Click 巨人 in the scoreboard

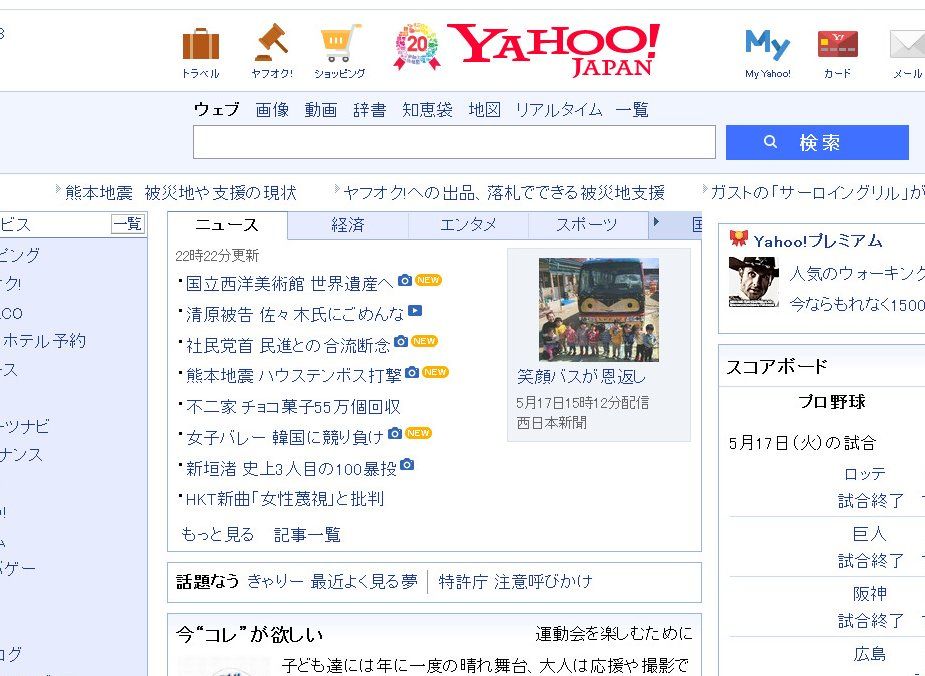[x=870, y=534]
